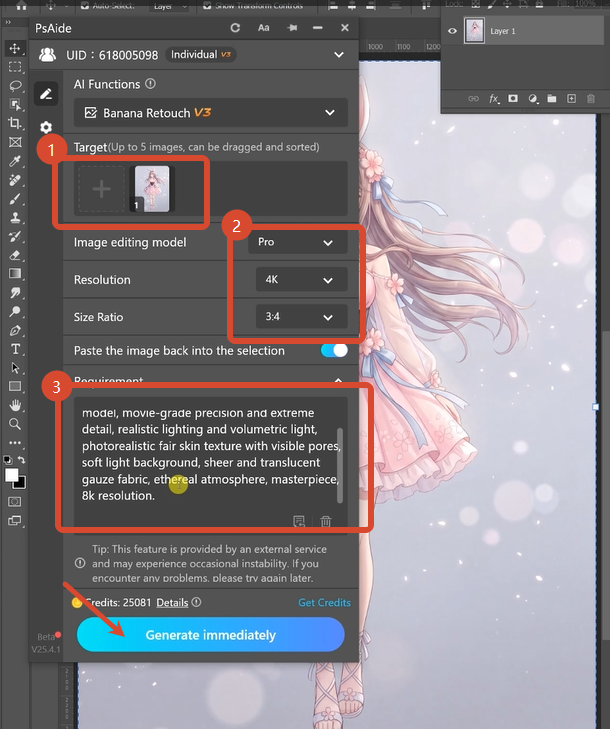
Task: Select the Spot Healing Brush tool
Action: [15, 180]
